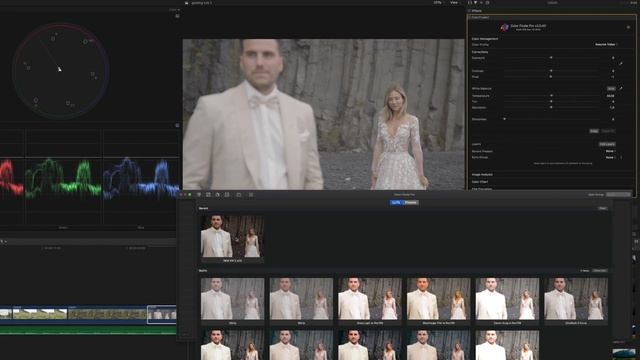The width and height of the screenshot is (640, 360).
Task: Select the first Built-in LUT thumbnail
Action: (232, 299)
